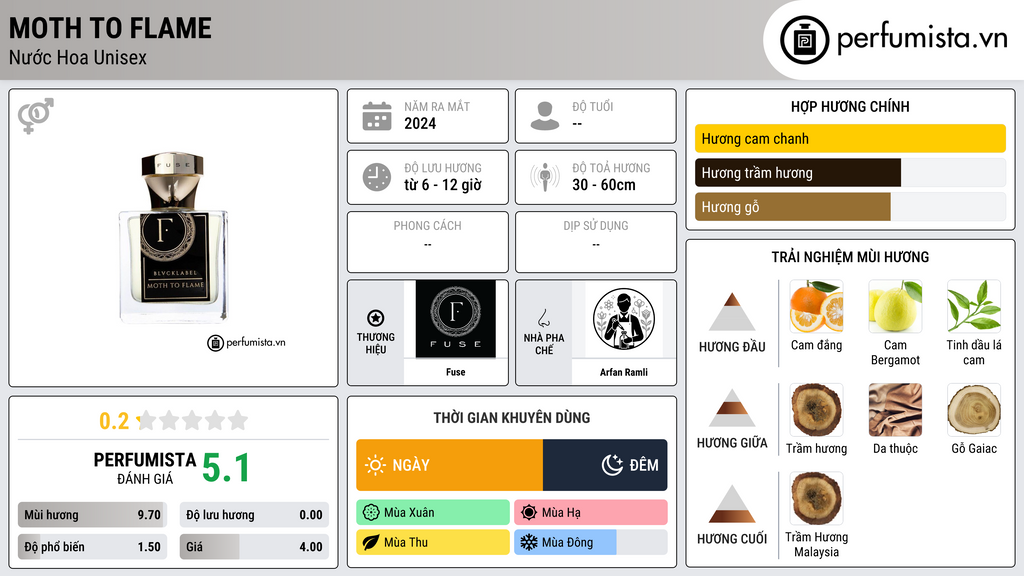Click the flower icon for Mùa Xuân
This screenshot has width=1024, height=576.
pos(371,513)
